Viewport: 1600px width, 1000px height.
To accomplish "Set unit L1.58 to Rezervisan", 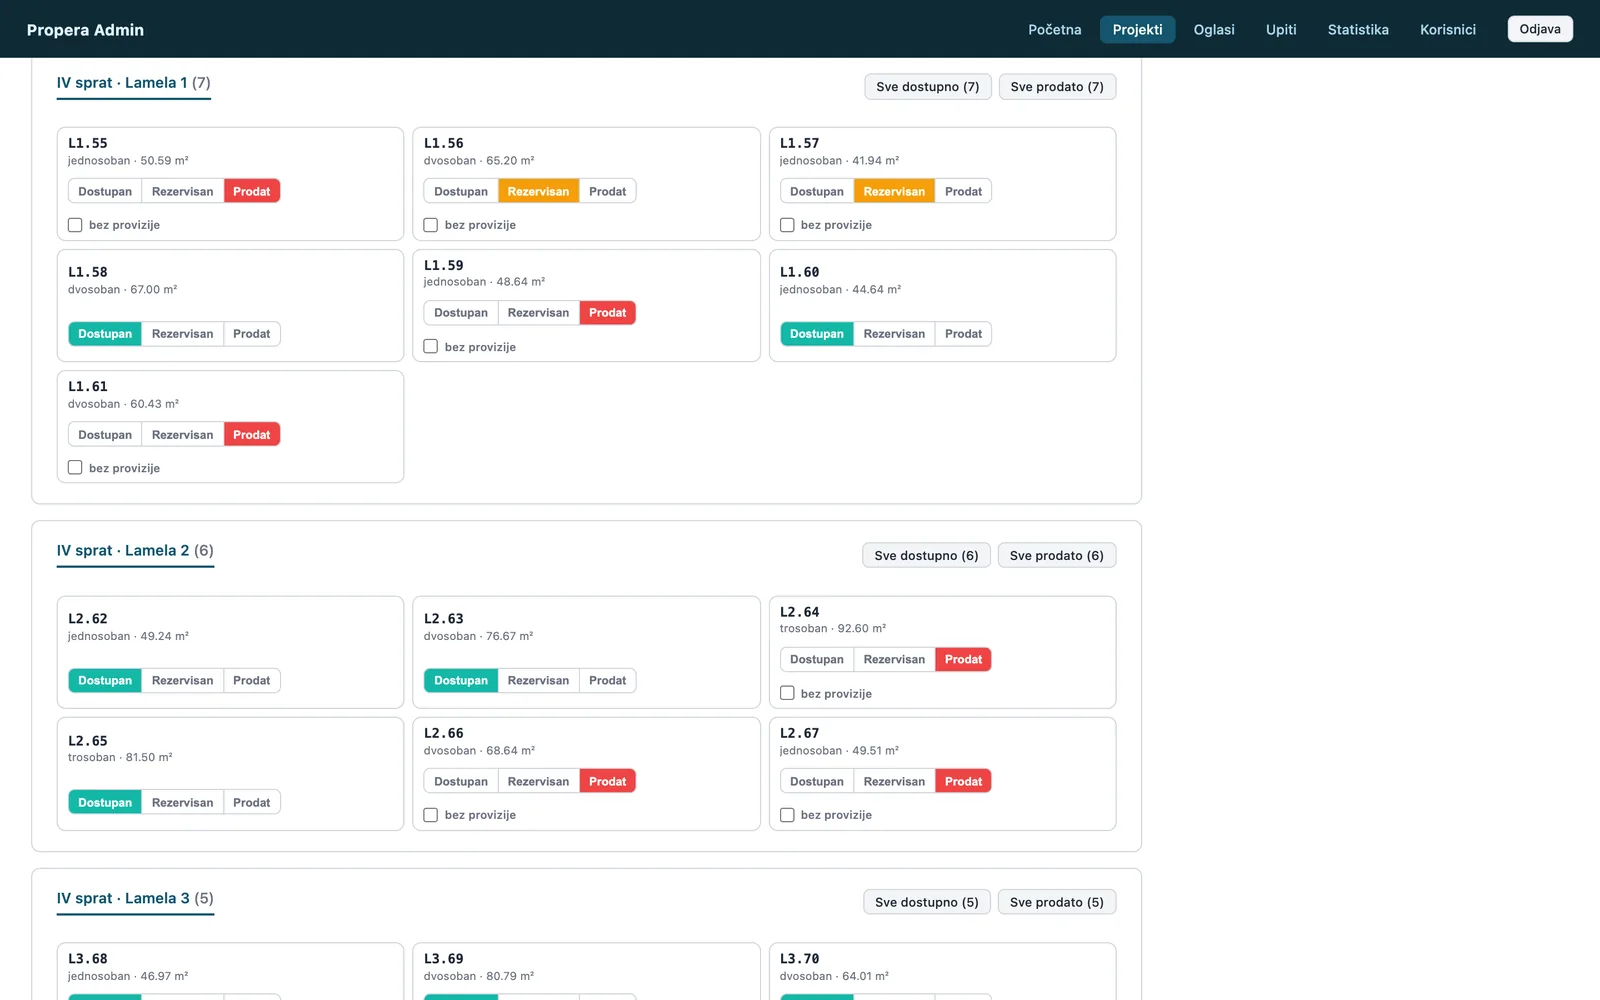I will click(x=182, y=334).
